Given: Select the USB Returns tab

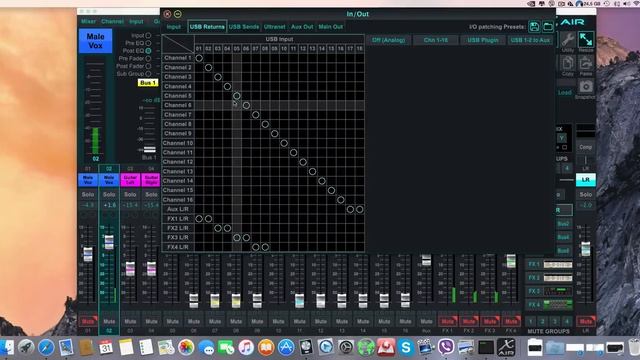Looking at the screenshot, I should click(x=207, y=27).
